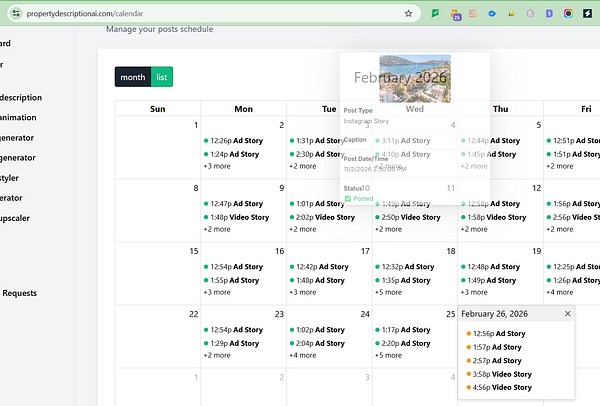600x406 pixels.
Task: Open the gray K browser extension
Action: [x=530, y=13]
